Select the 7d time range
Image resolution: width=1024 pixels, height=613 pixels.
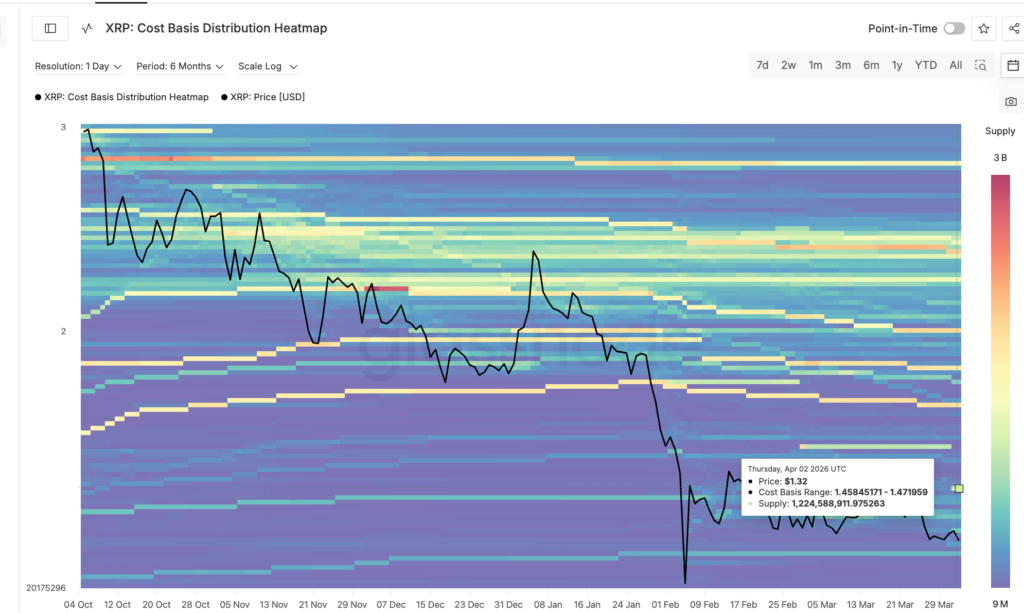click(x=762, y=66)
